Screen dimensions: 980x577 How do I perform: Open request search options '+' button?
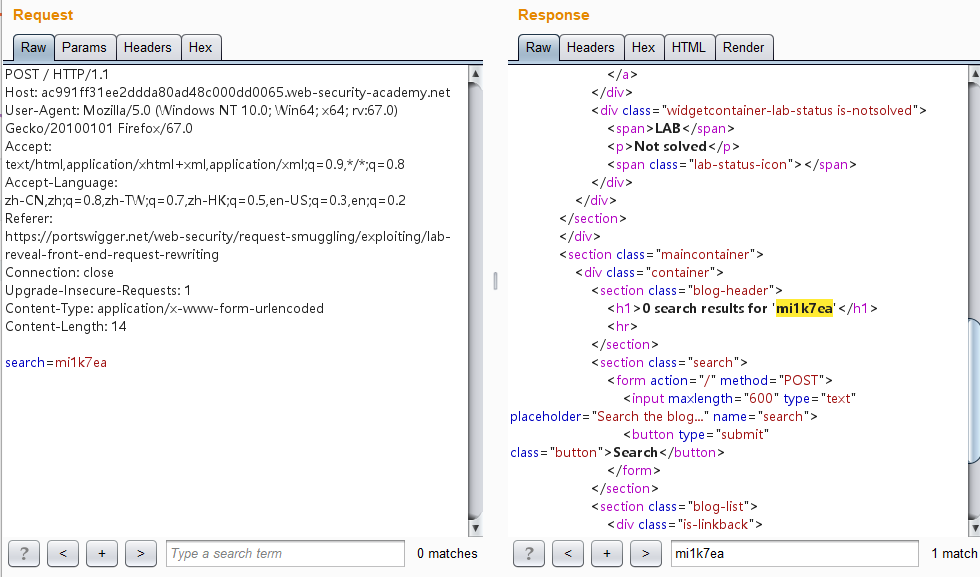(x=101, y=553)
